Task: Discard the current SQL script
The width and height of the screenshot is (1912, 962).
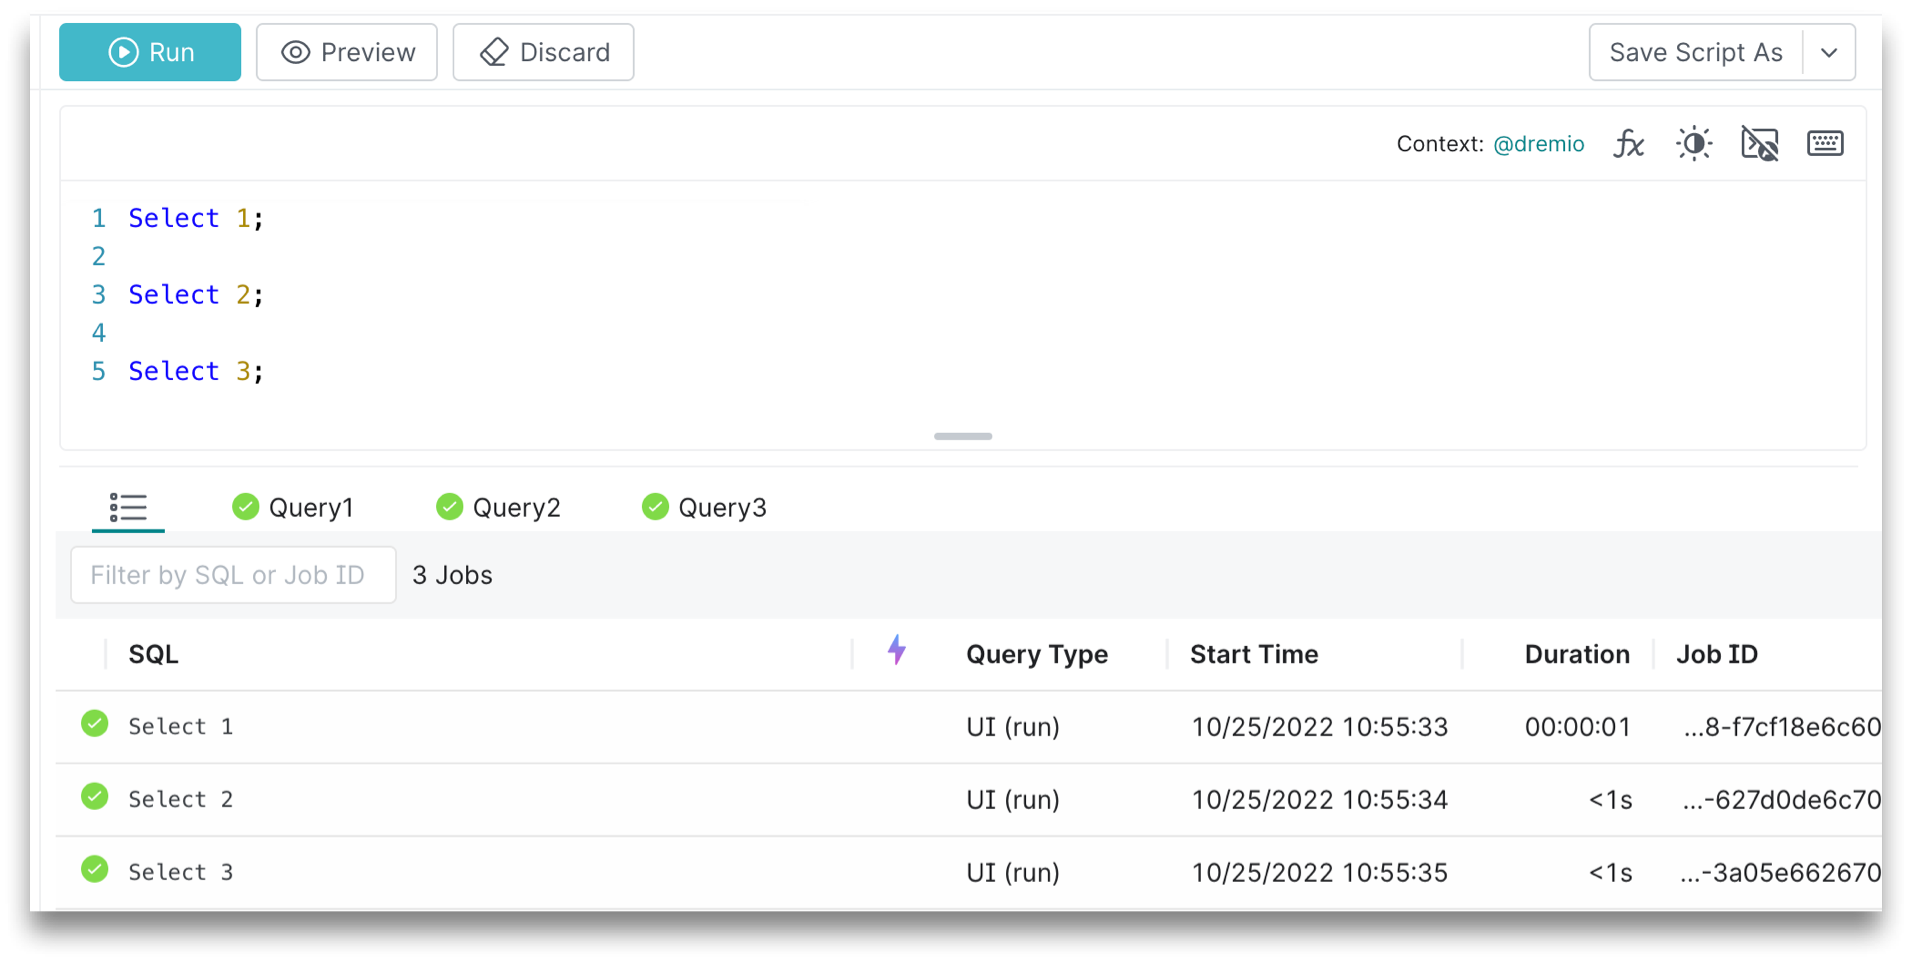Action: click(543, 52)
